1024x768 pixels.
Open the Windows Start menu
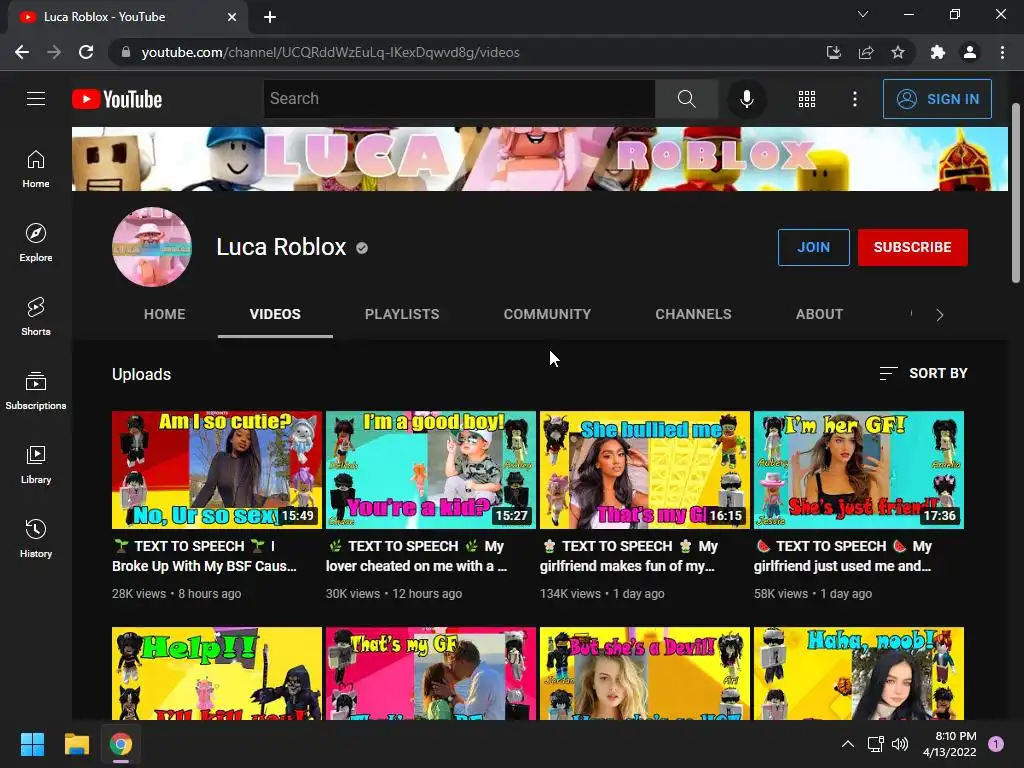pyautogui.click(x=32, y=744)
